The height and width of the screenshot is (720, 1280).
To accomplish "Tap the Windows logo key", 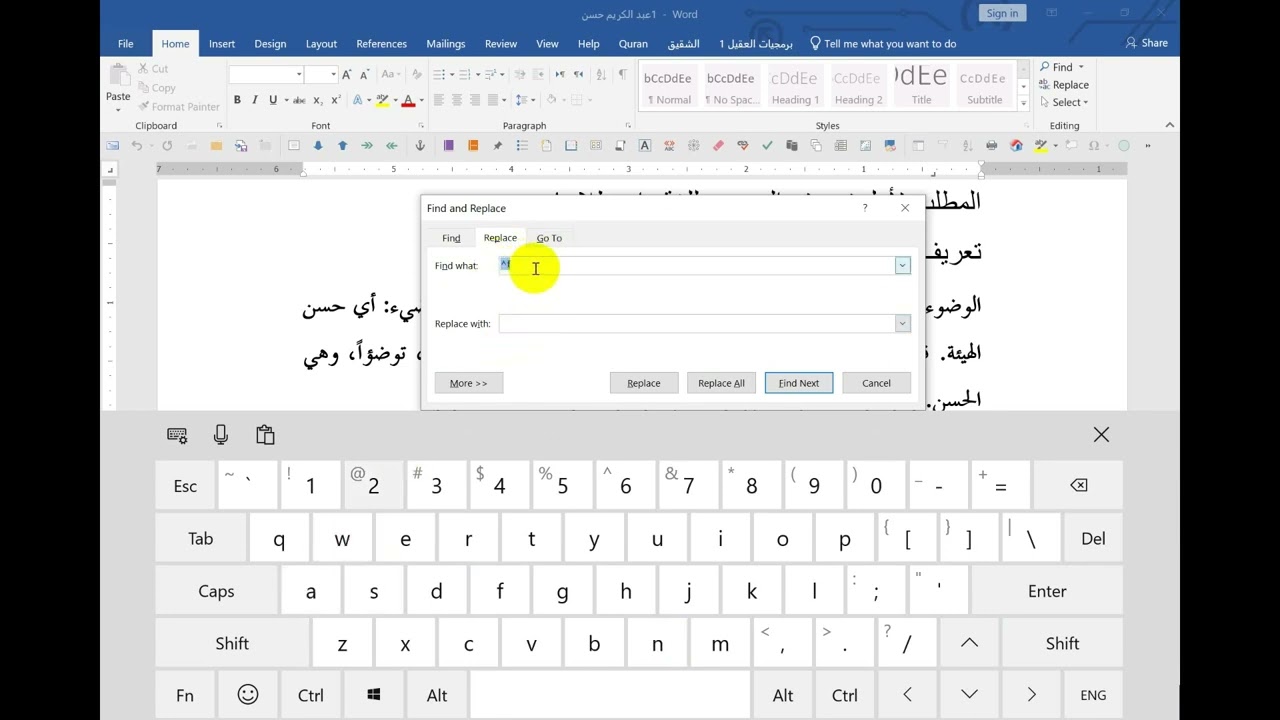I will (374, 695).
